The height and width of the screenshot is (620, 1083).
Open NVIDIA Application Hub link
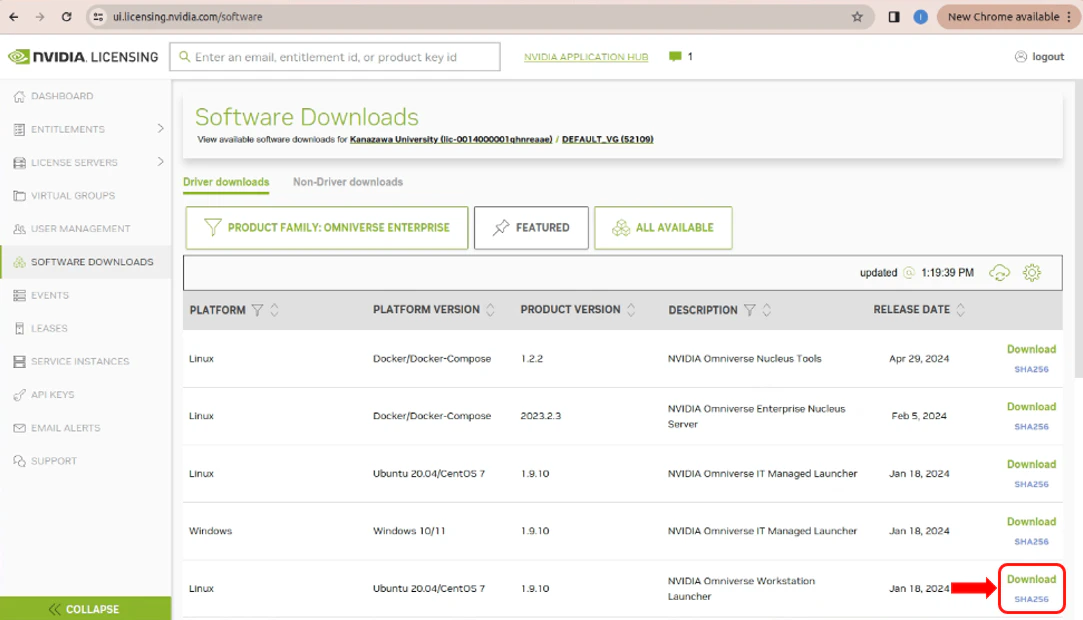click(x=586, y=57)
